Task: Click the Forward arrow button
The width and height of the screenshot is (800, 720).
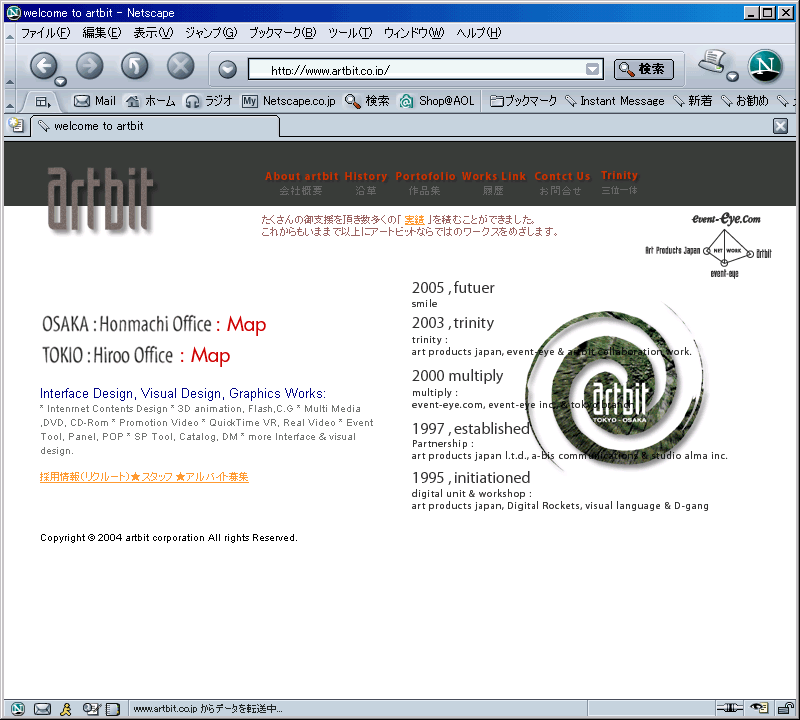Action: tap(89, 66)
